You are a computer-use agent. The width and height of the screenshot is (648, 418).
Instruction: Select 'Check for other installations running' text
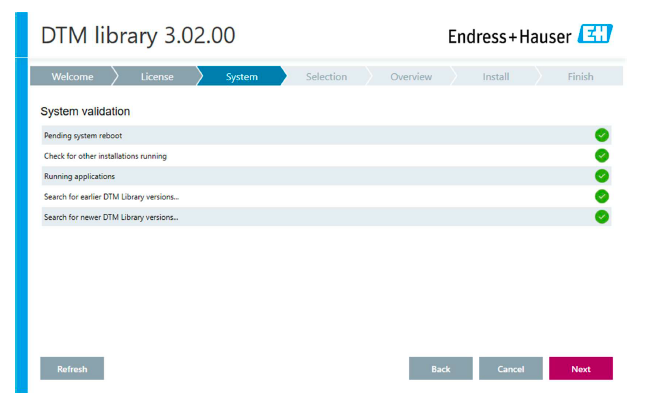click(105, 156)
